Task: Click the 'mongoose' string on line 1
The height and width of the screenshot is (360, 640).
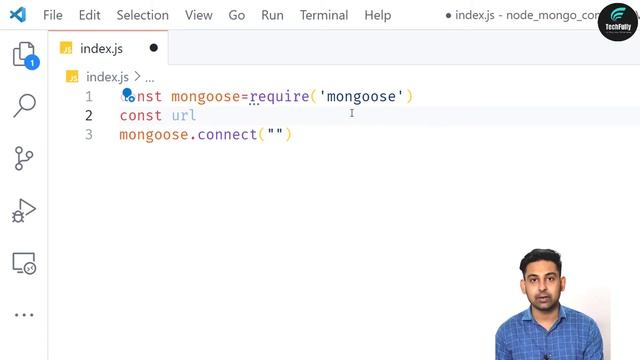Action: click(x=361, y=97)
